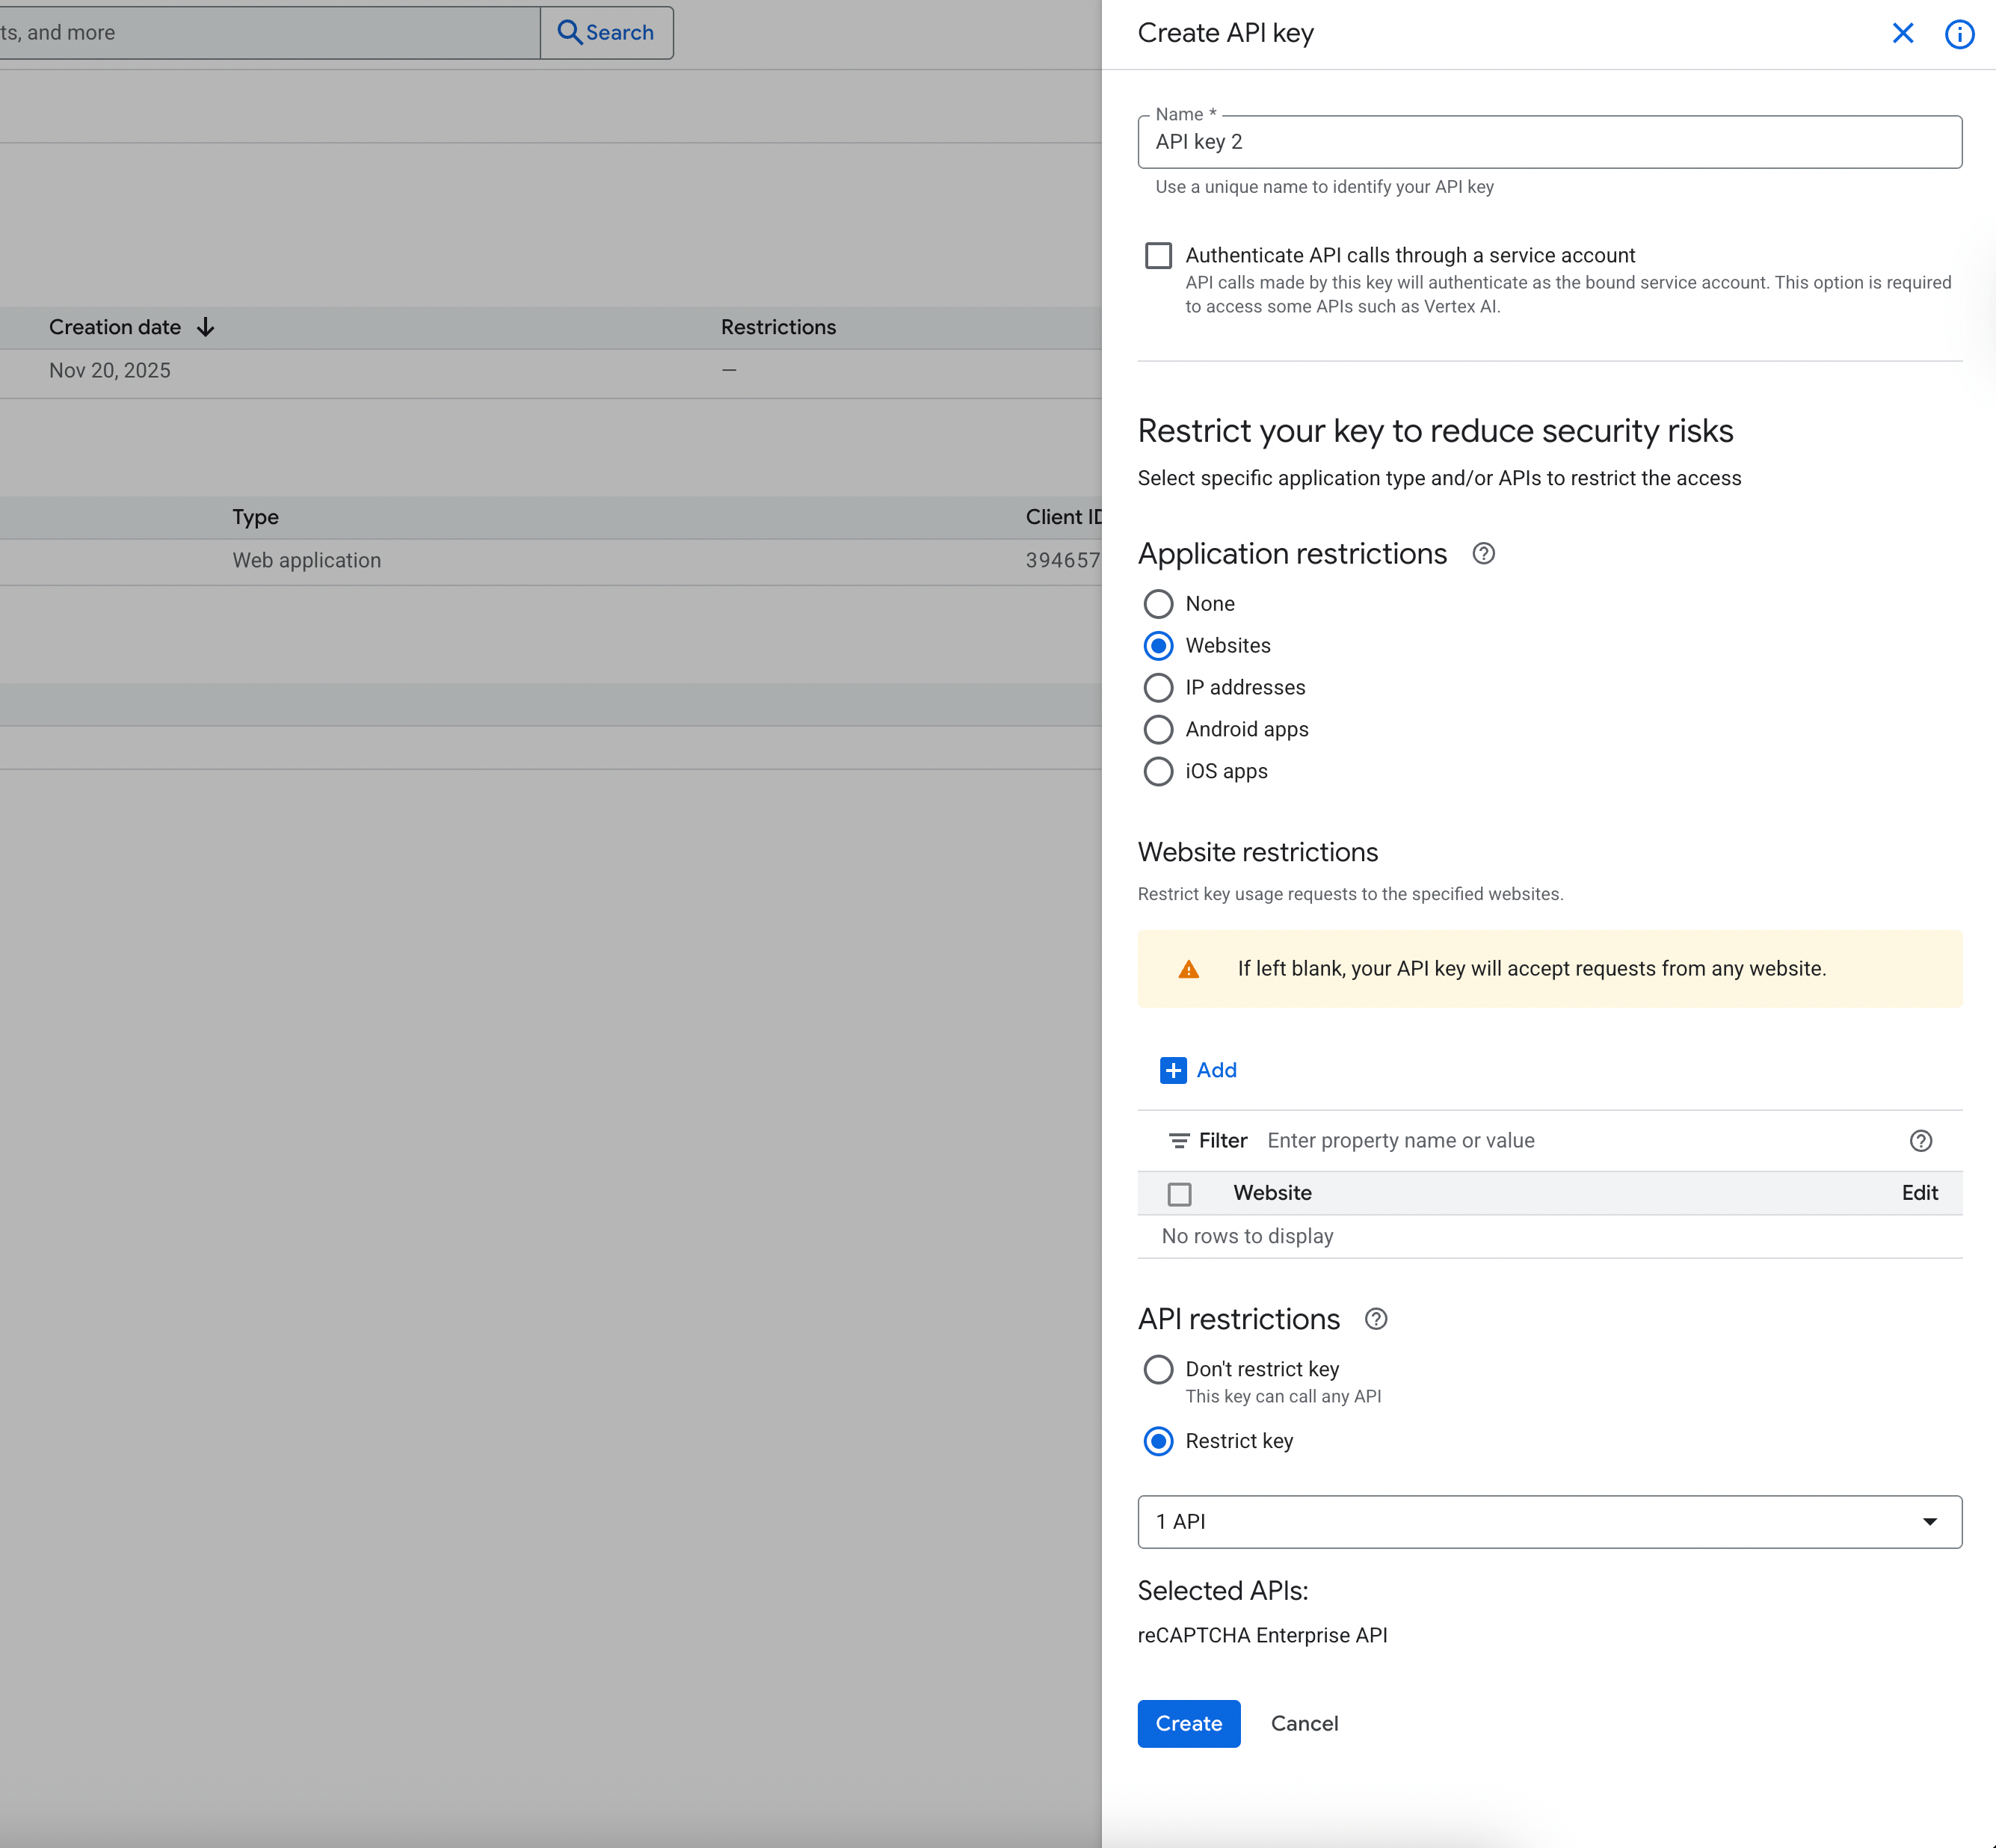Expand the 1 API dropdown
The image size is (1996, 1848).
tap(1548, 1522)
